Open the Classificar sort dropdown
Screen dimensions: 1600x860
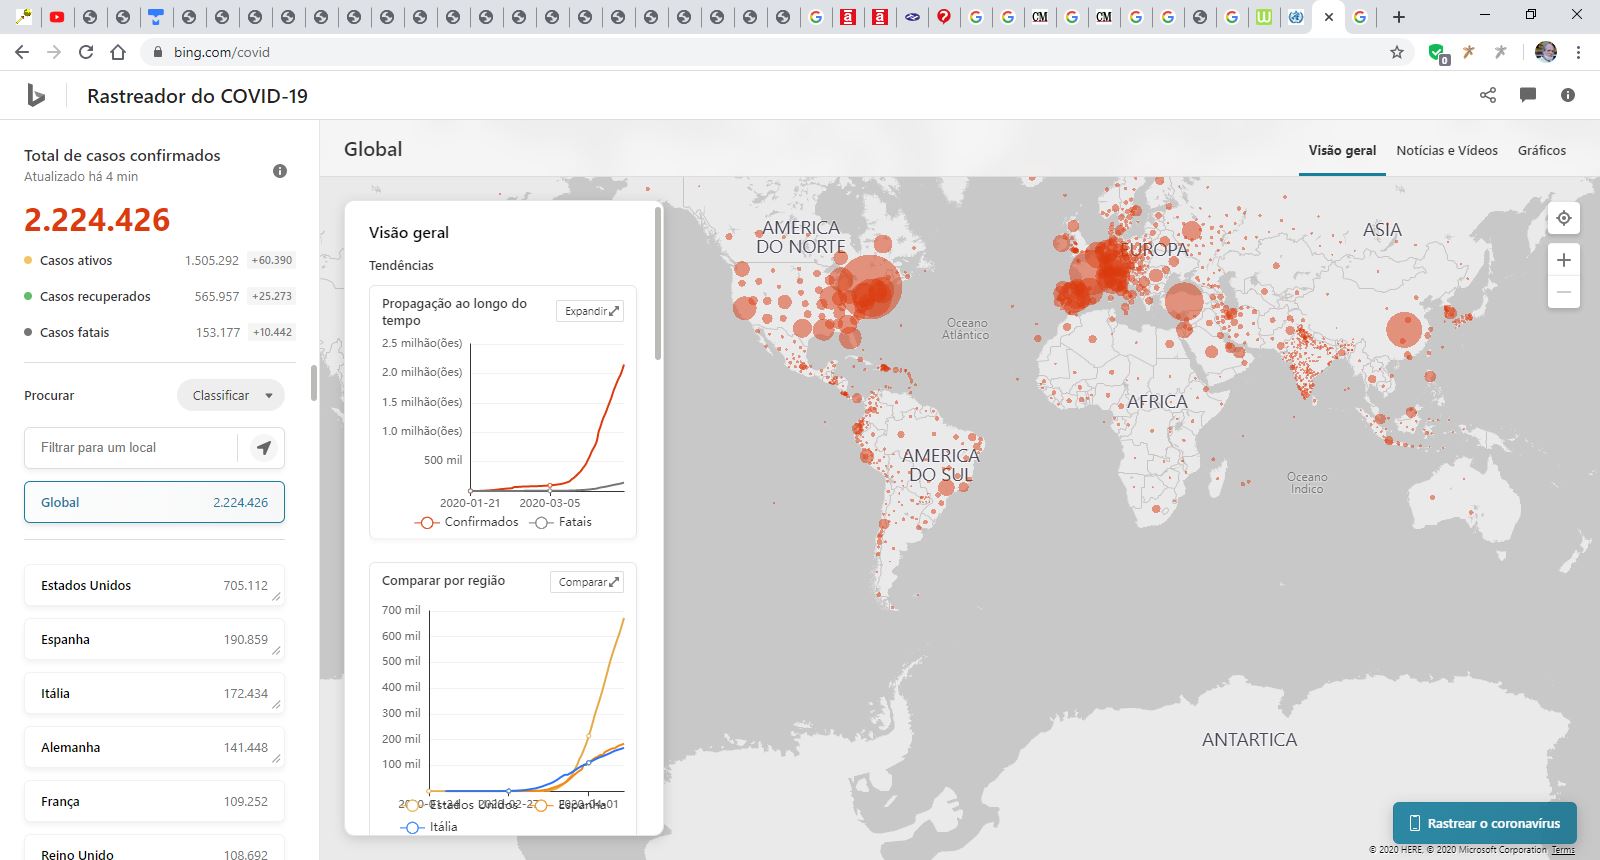pyautogui.click(x=231, y=395)
